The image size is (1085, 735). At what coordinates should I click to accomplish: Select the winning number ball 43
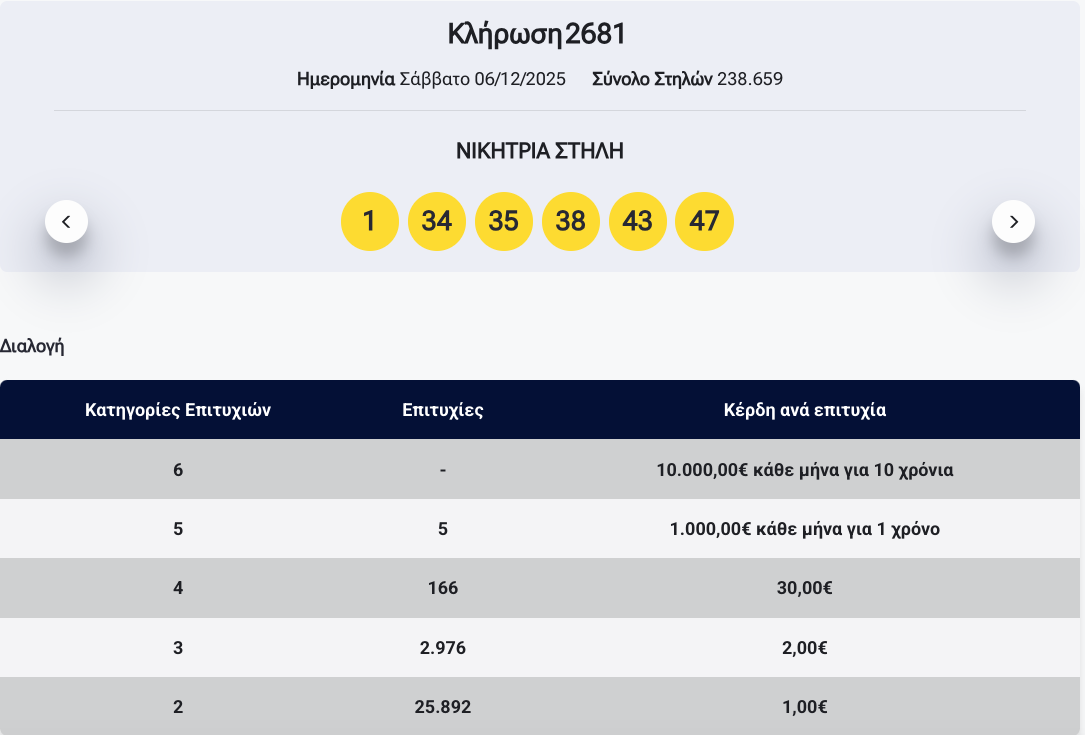pyautogui.click(x=638, y=221)
